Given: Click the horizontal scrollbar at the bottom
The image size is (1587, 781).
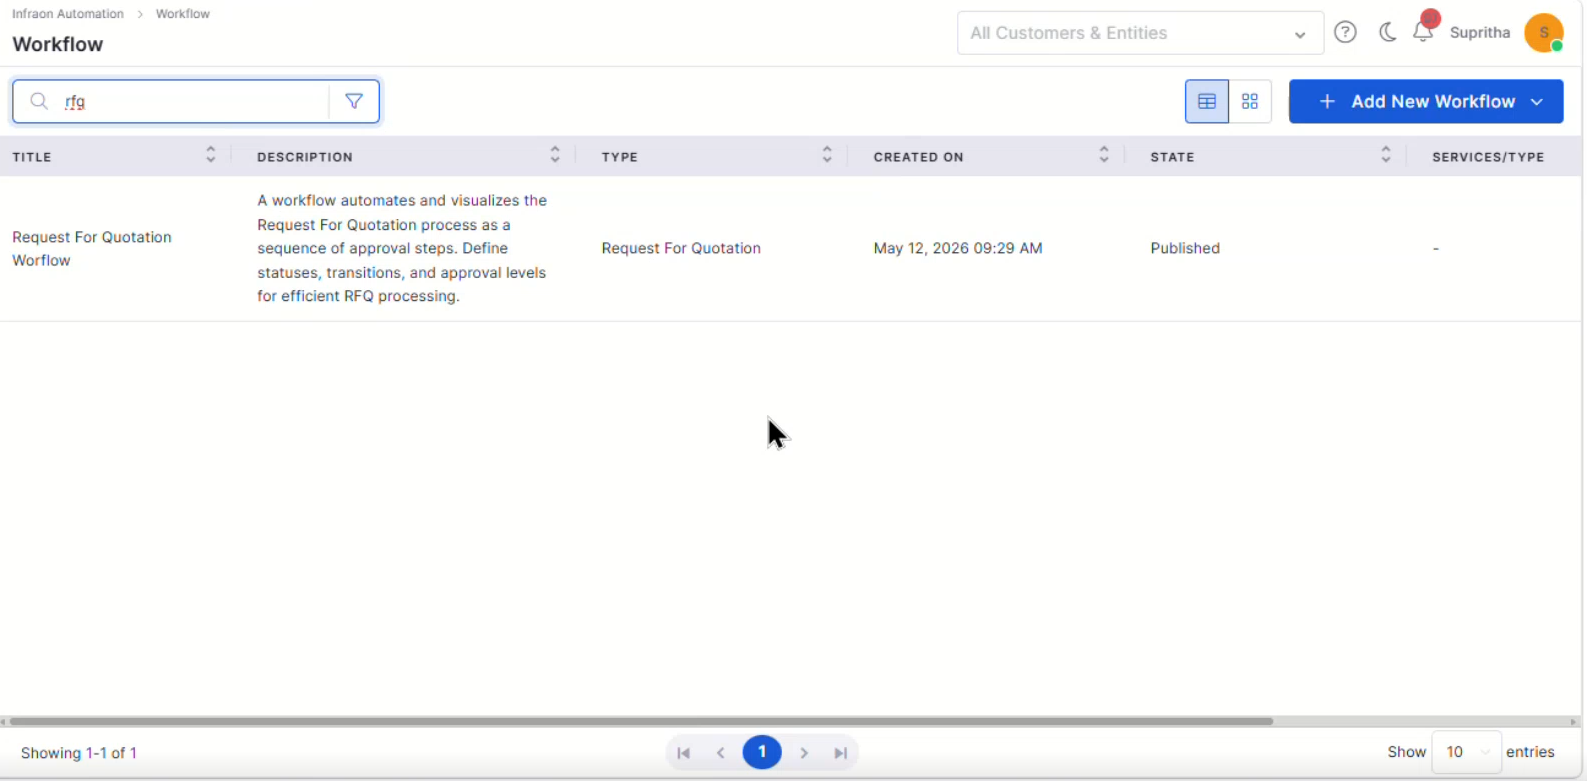Looking at the screenshot, I should click(641, 721).
